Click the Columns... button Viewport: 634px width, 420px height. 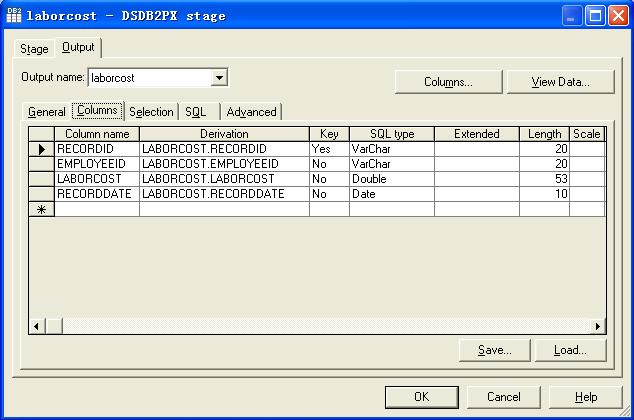click(448, 82)
